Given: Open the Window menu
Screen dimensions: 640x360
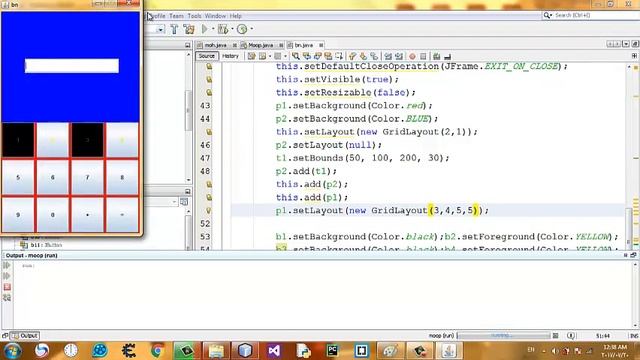Looking at the screenshot, I should [x=215, y=16].
